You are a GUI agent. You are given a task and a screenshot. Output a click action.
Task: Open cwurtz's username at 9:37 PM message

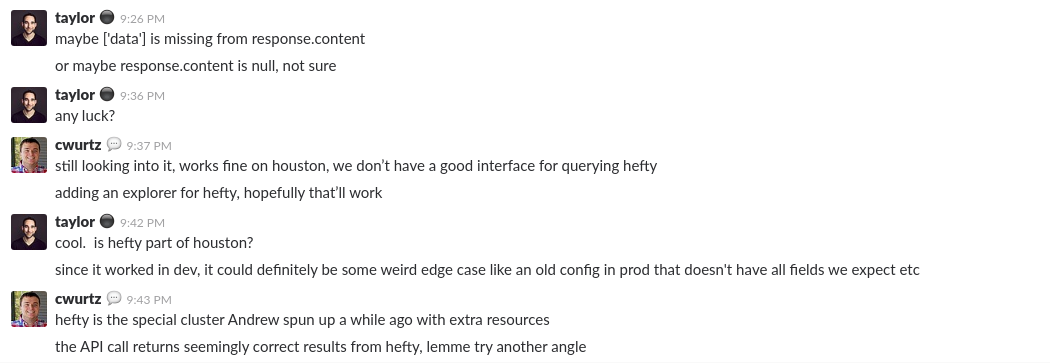[x=78, y=145]
